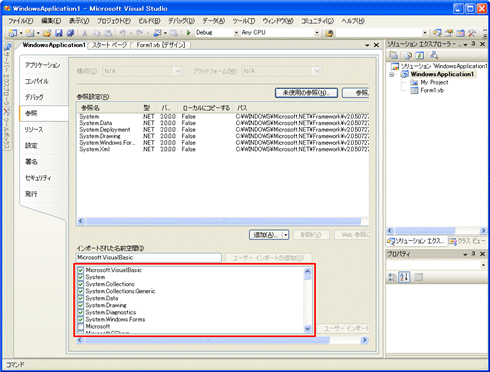Select Form1.vb in Solution Explorer
The image size is (490, 372).
pos(432,90)
